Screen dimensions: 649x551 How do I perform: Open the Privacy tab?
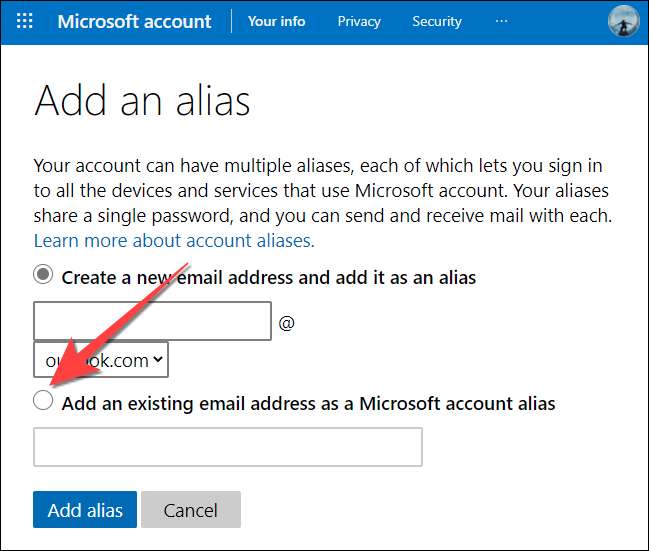pyautogui.click(x=359, y=21)
